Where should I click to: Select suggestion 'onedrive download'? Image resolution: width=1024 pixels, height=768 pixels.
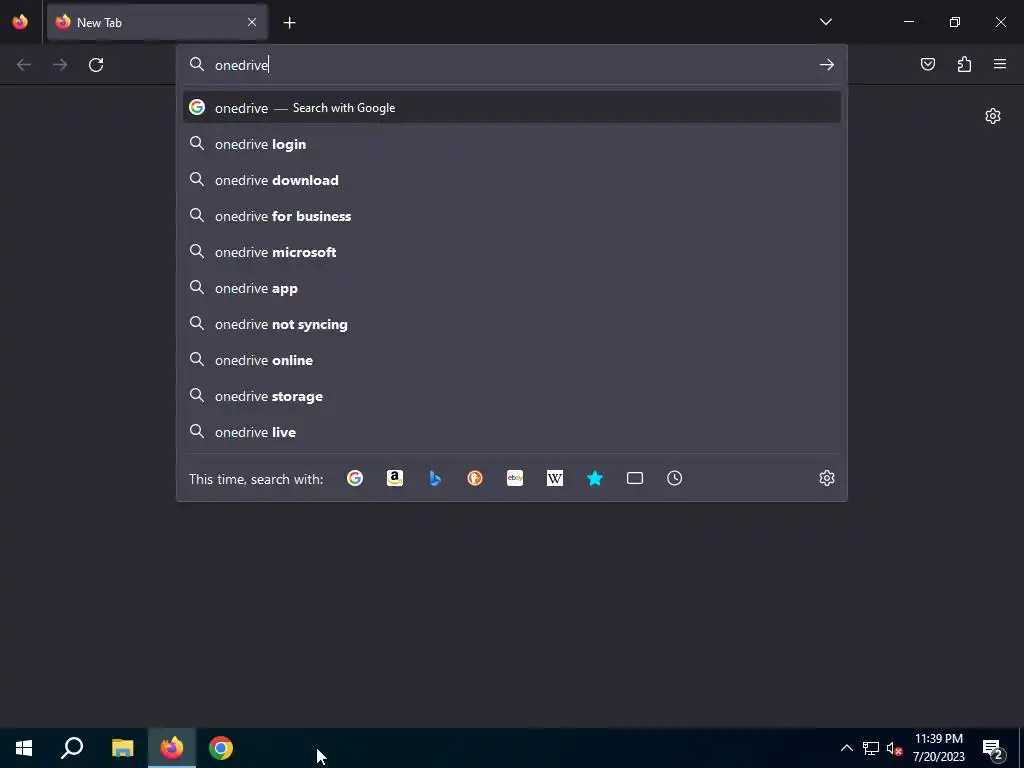(x=511, y=180)
